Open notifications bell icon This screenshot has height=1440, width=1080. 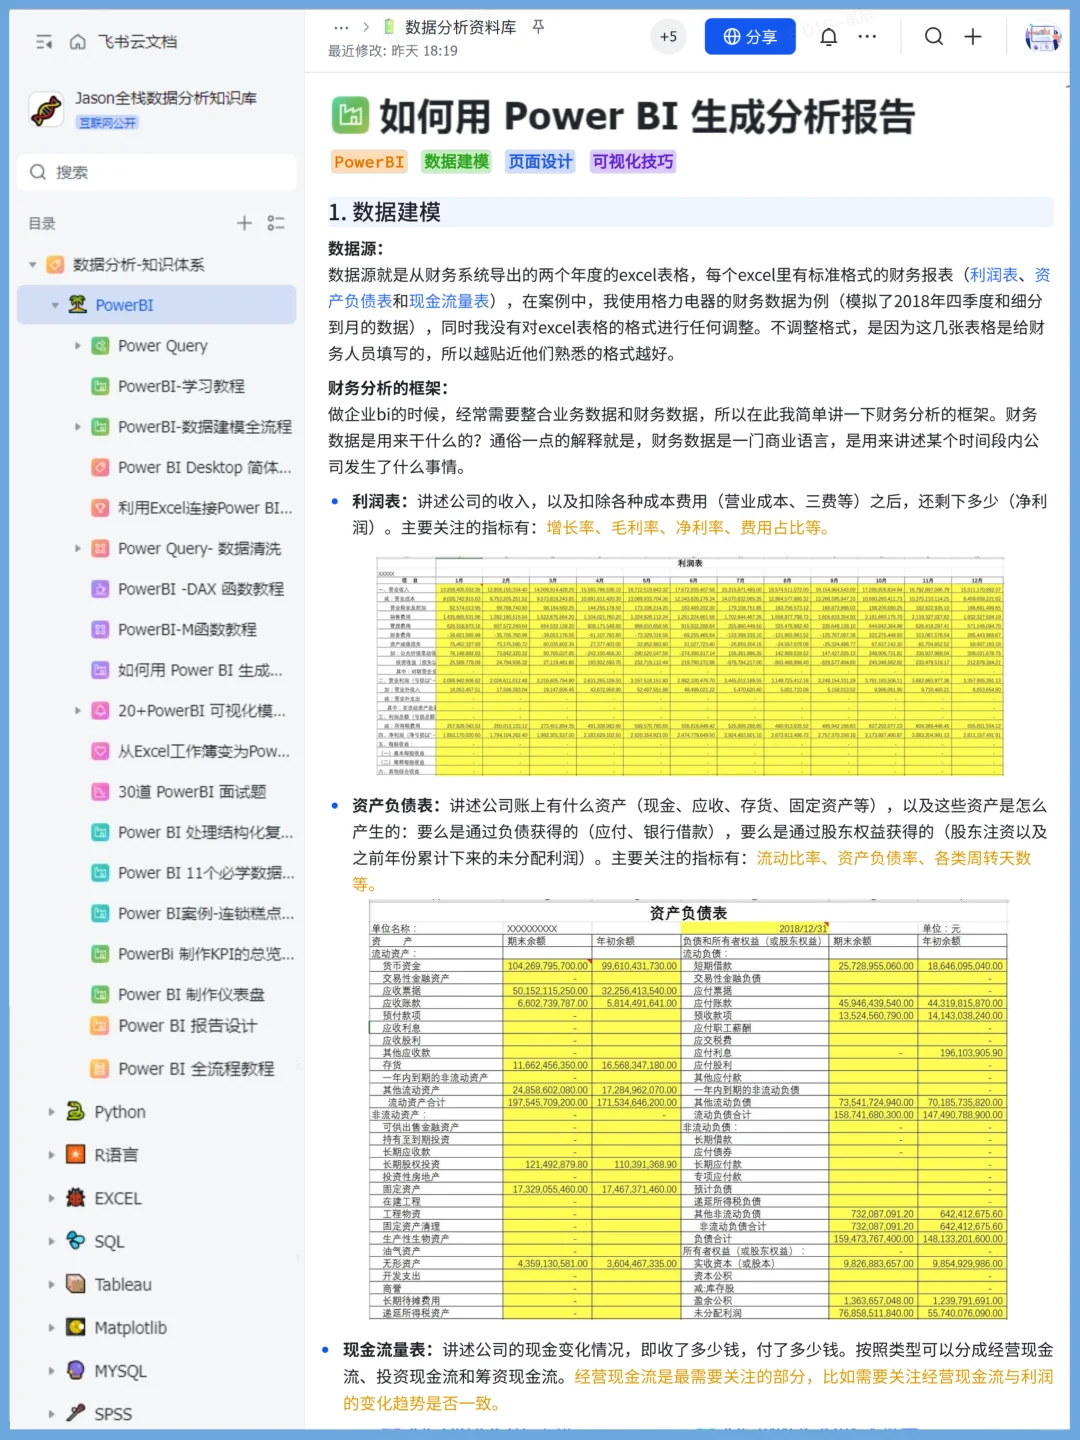829,37
